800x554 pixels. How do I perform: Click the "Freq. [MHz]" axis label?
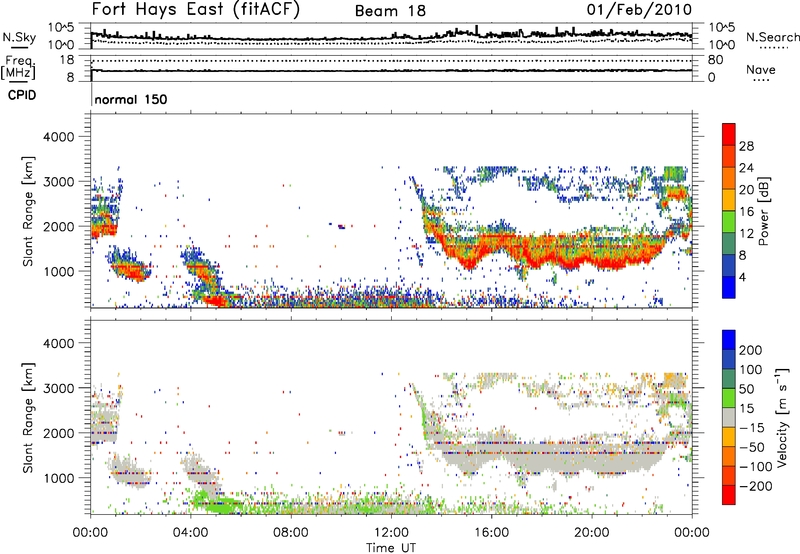point(18,69)
